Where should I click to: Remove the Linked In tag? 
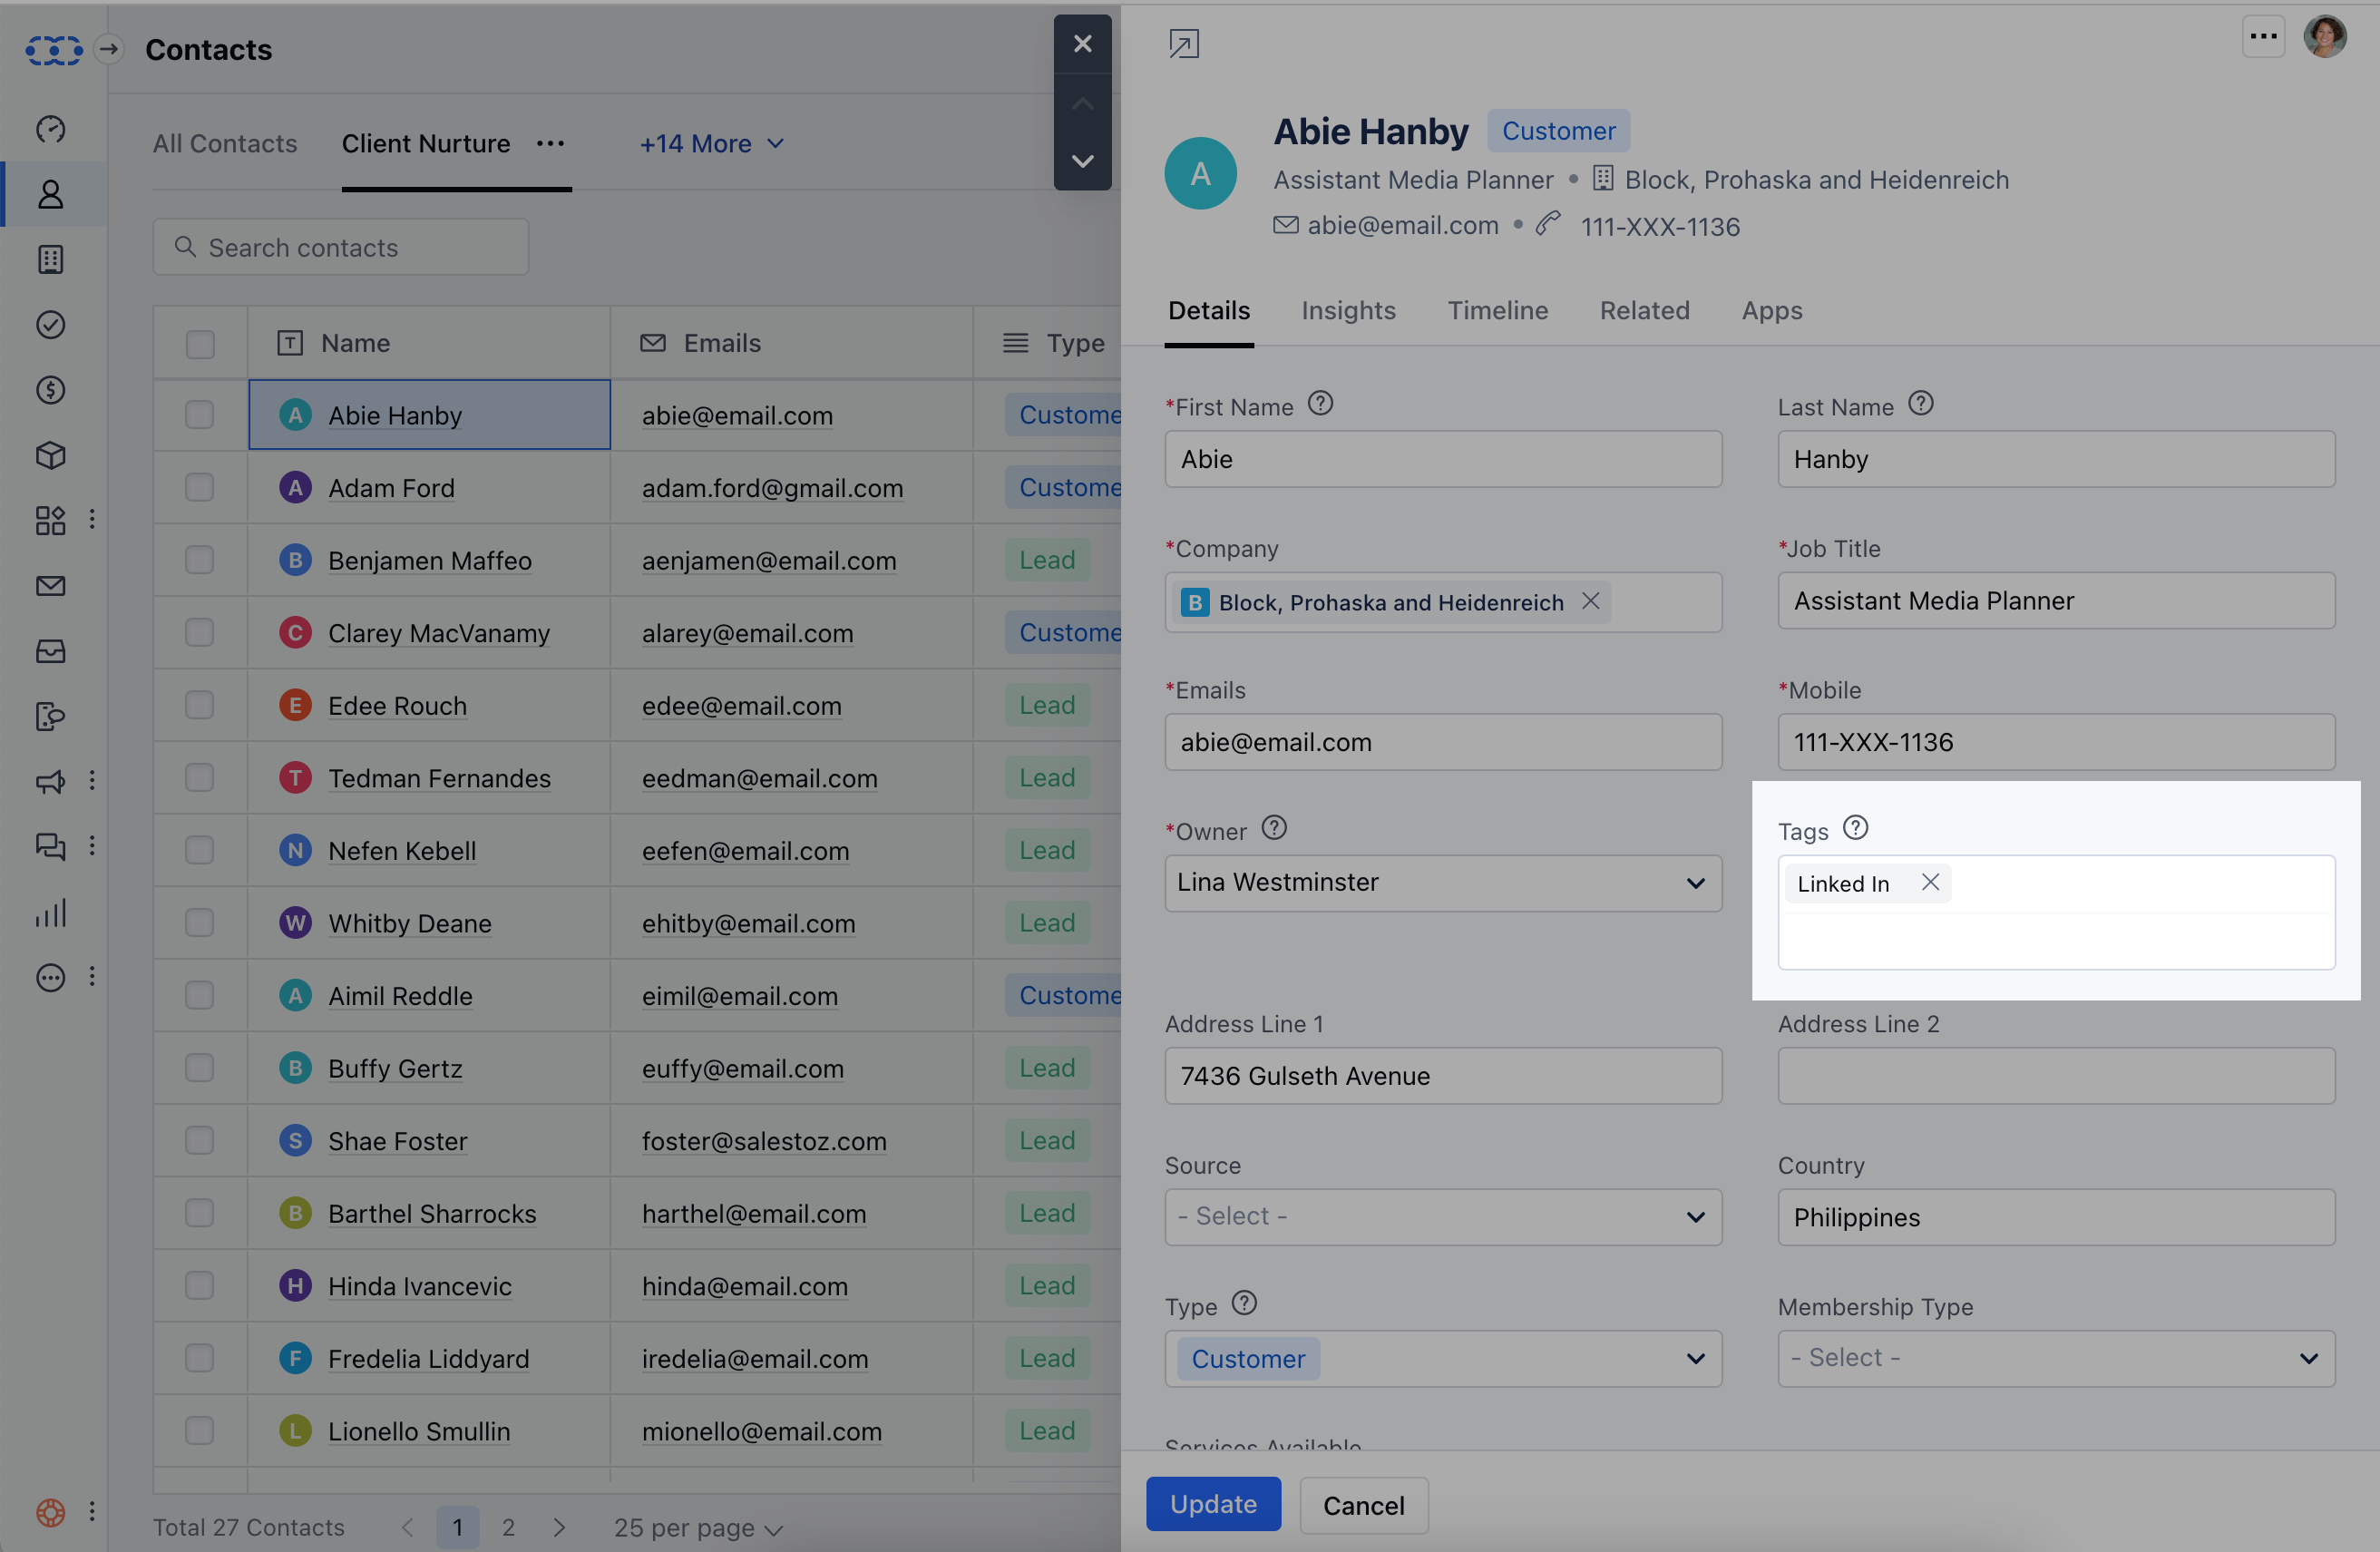click(x=1930, y=882)
